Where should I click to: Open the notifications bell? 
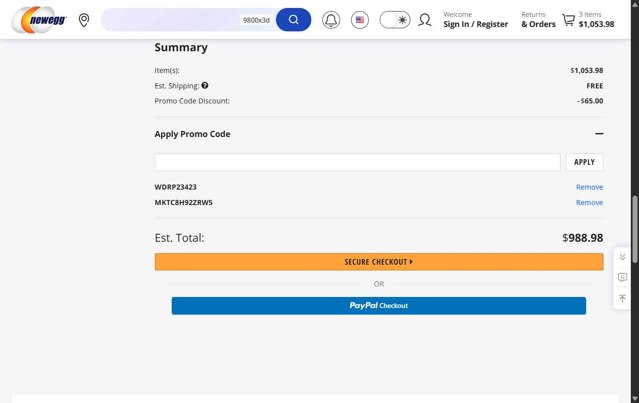point(331,20)
